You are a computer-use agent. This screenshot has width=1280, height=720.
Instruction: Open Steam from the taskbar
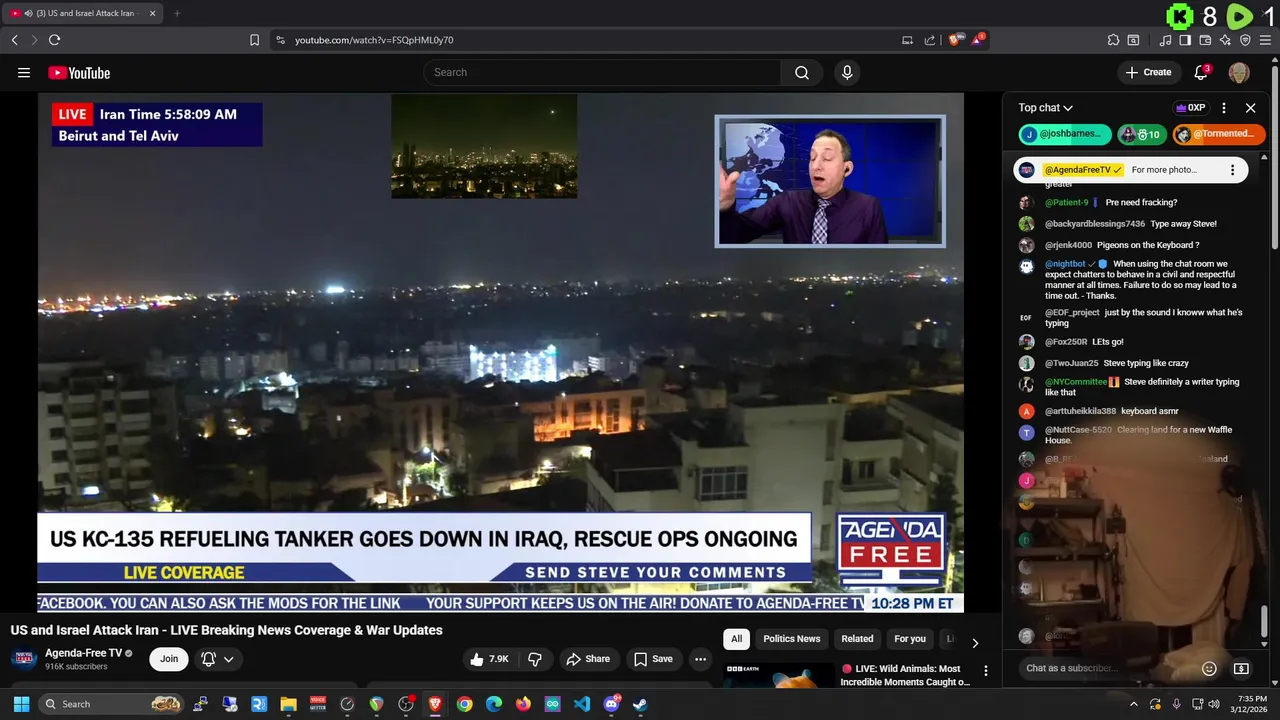[640, 704]
